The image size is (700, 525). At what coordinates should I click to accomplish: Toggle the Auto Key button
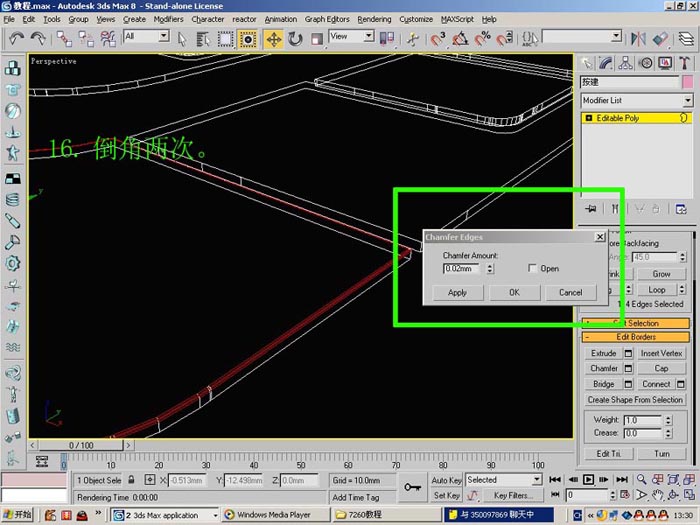(x=446, y=480)
